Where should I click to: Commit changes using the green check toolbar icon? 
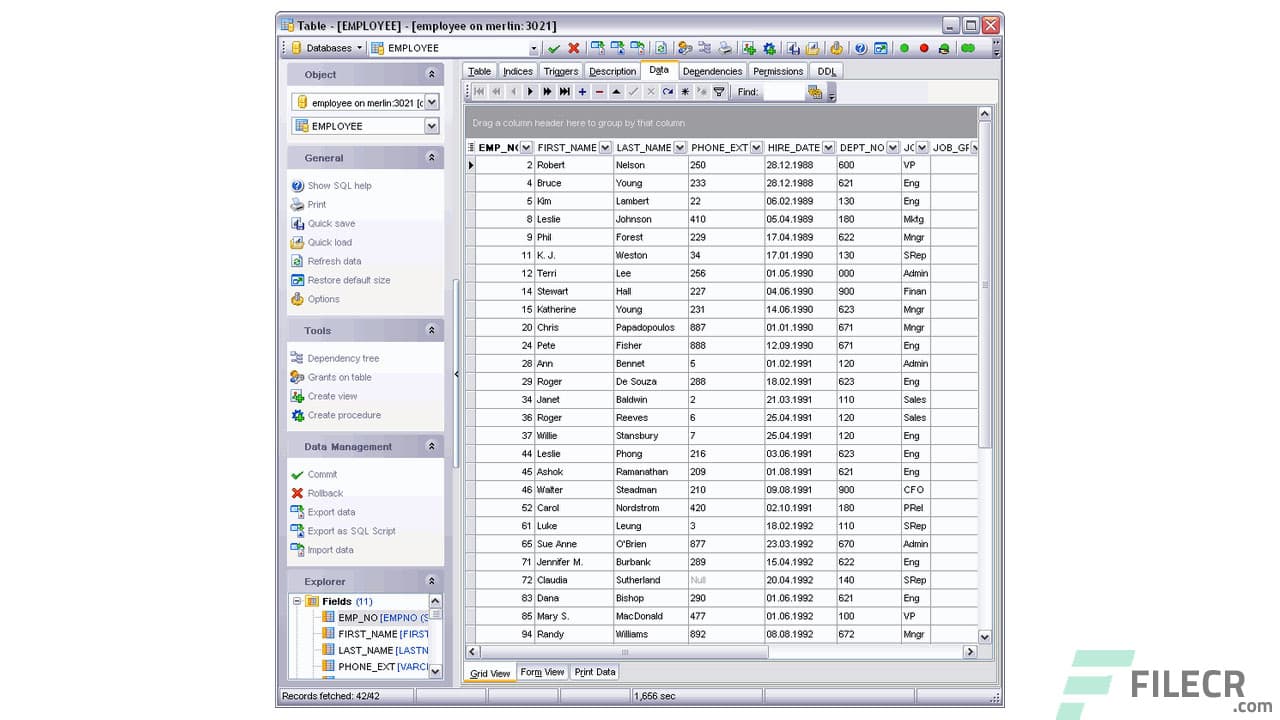[553, 47]
